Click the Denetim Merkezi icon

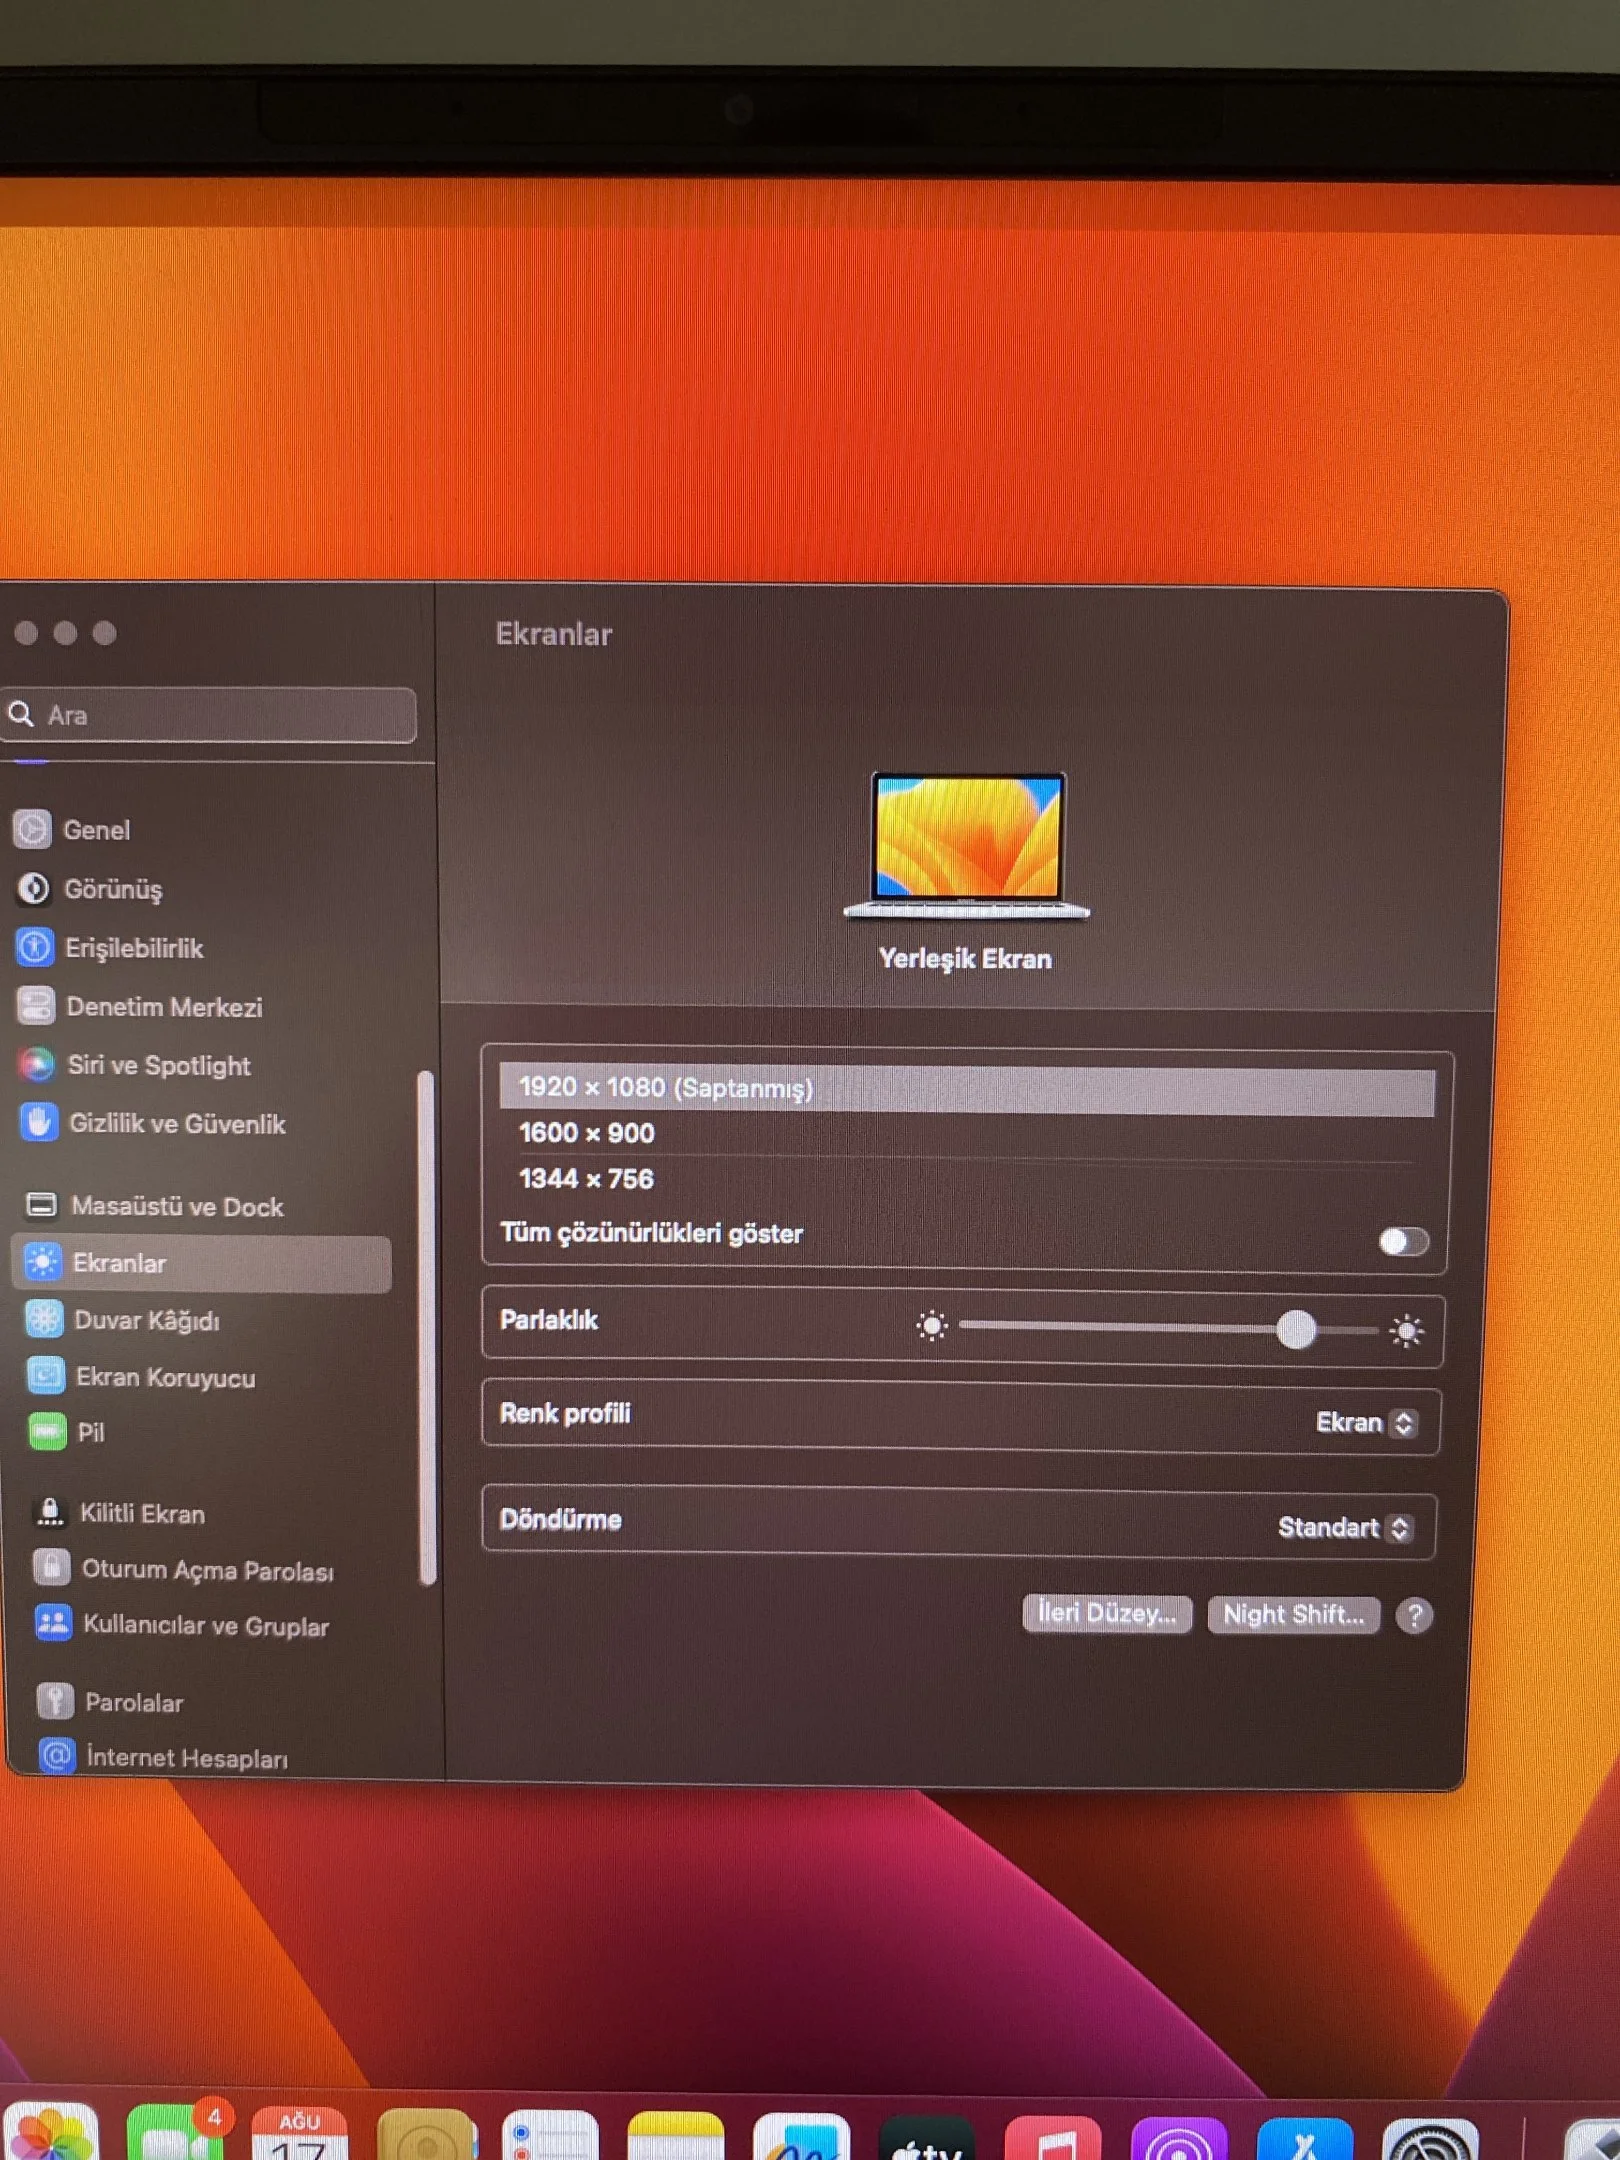pyautogui.click(x=36, y=1006)
